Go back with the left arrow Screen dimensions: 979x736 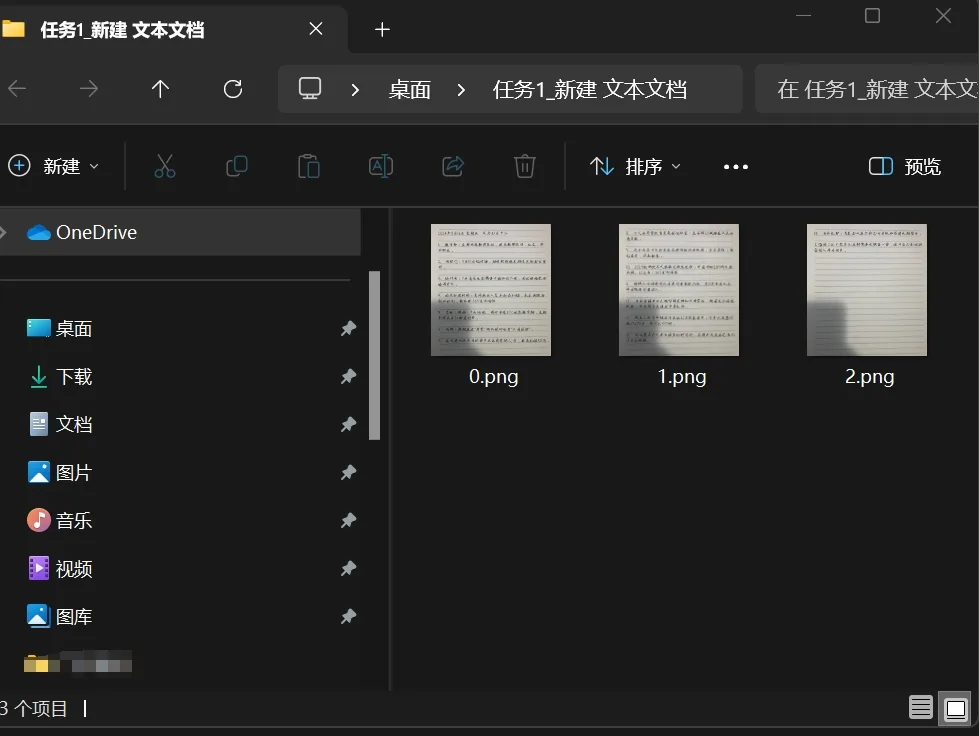tap(17, 89)
